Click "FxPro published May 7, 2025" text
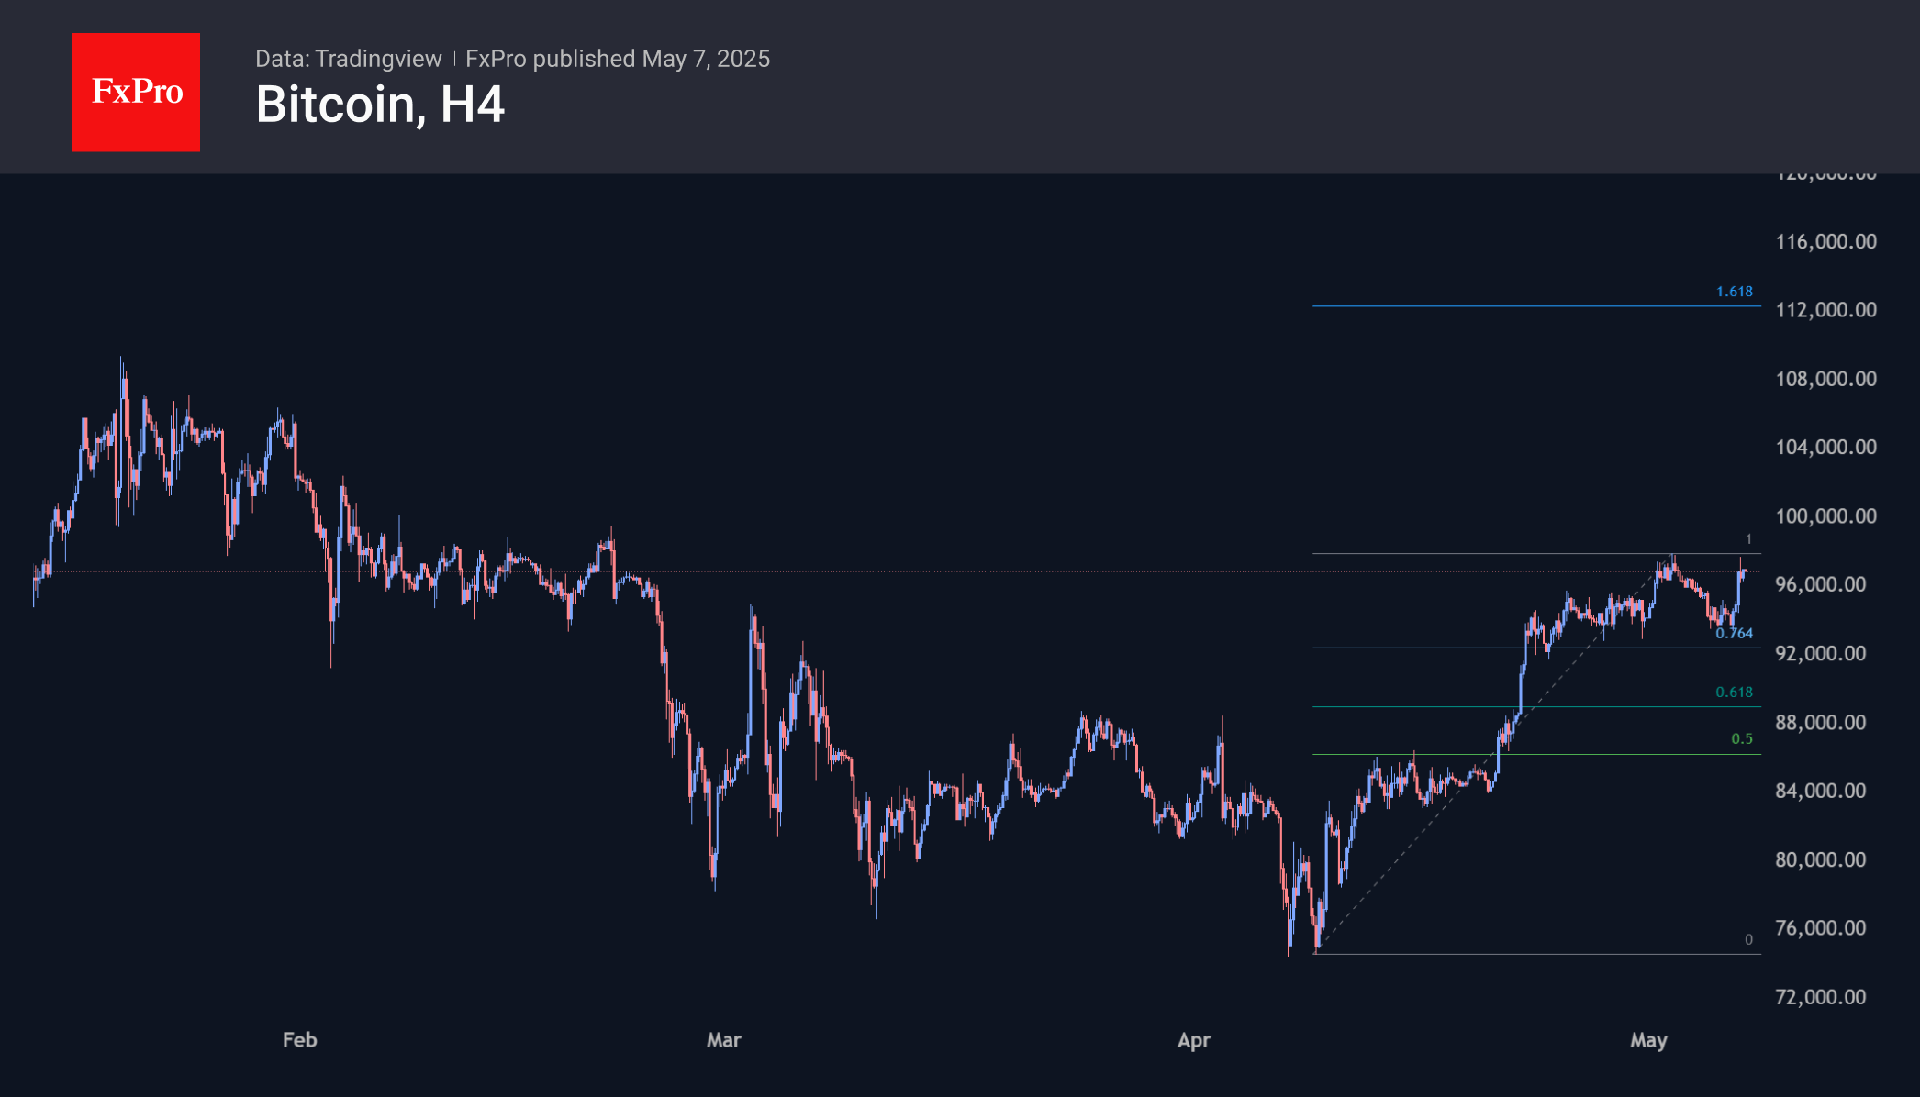Image resolution: width=1920 pixels, height=1097 pixels. tap(617, 59)
